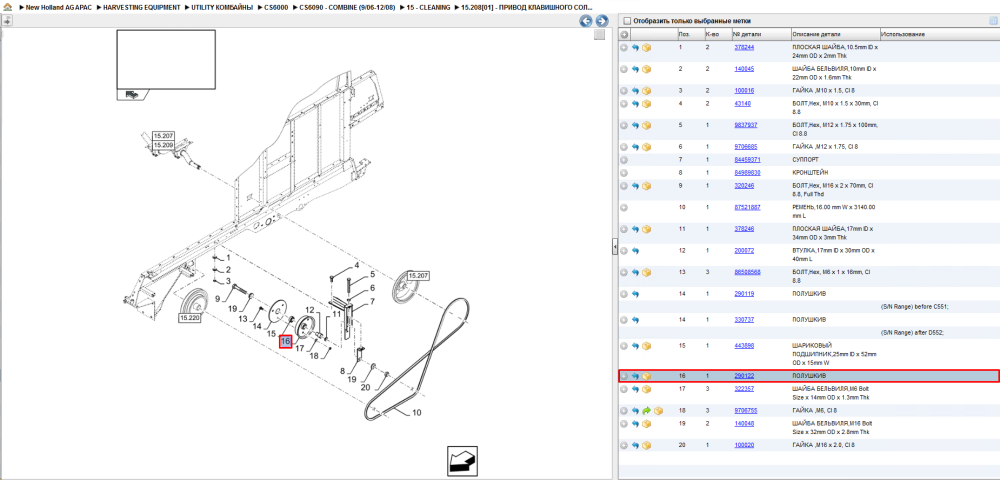Select callout 16 in the diagram

pos(286,342)
